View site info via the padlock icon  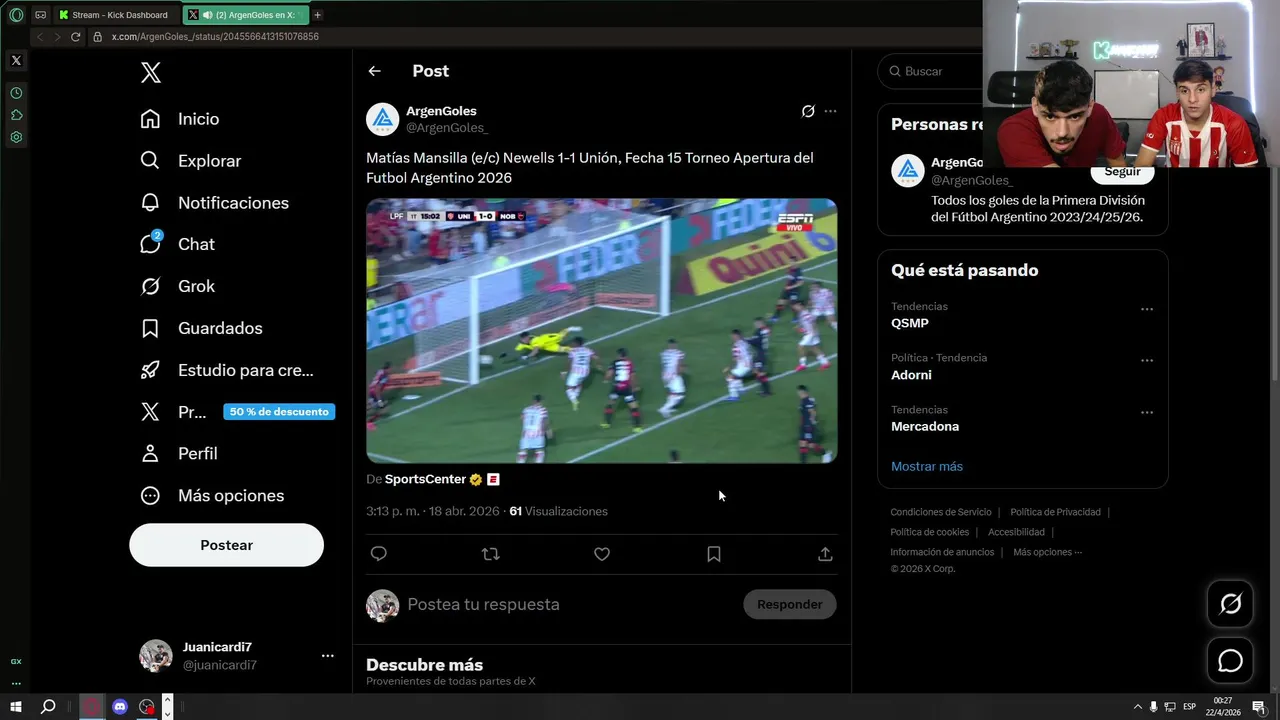coord(98,37)
